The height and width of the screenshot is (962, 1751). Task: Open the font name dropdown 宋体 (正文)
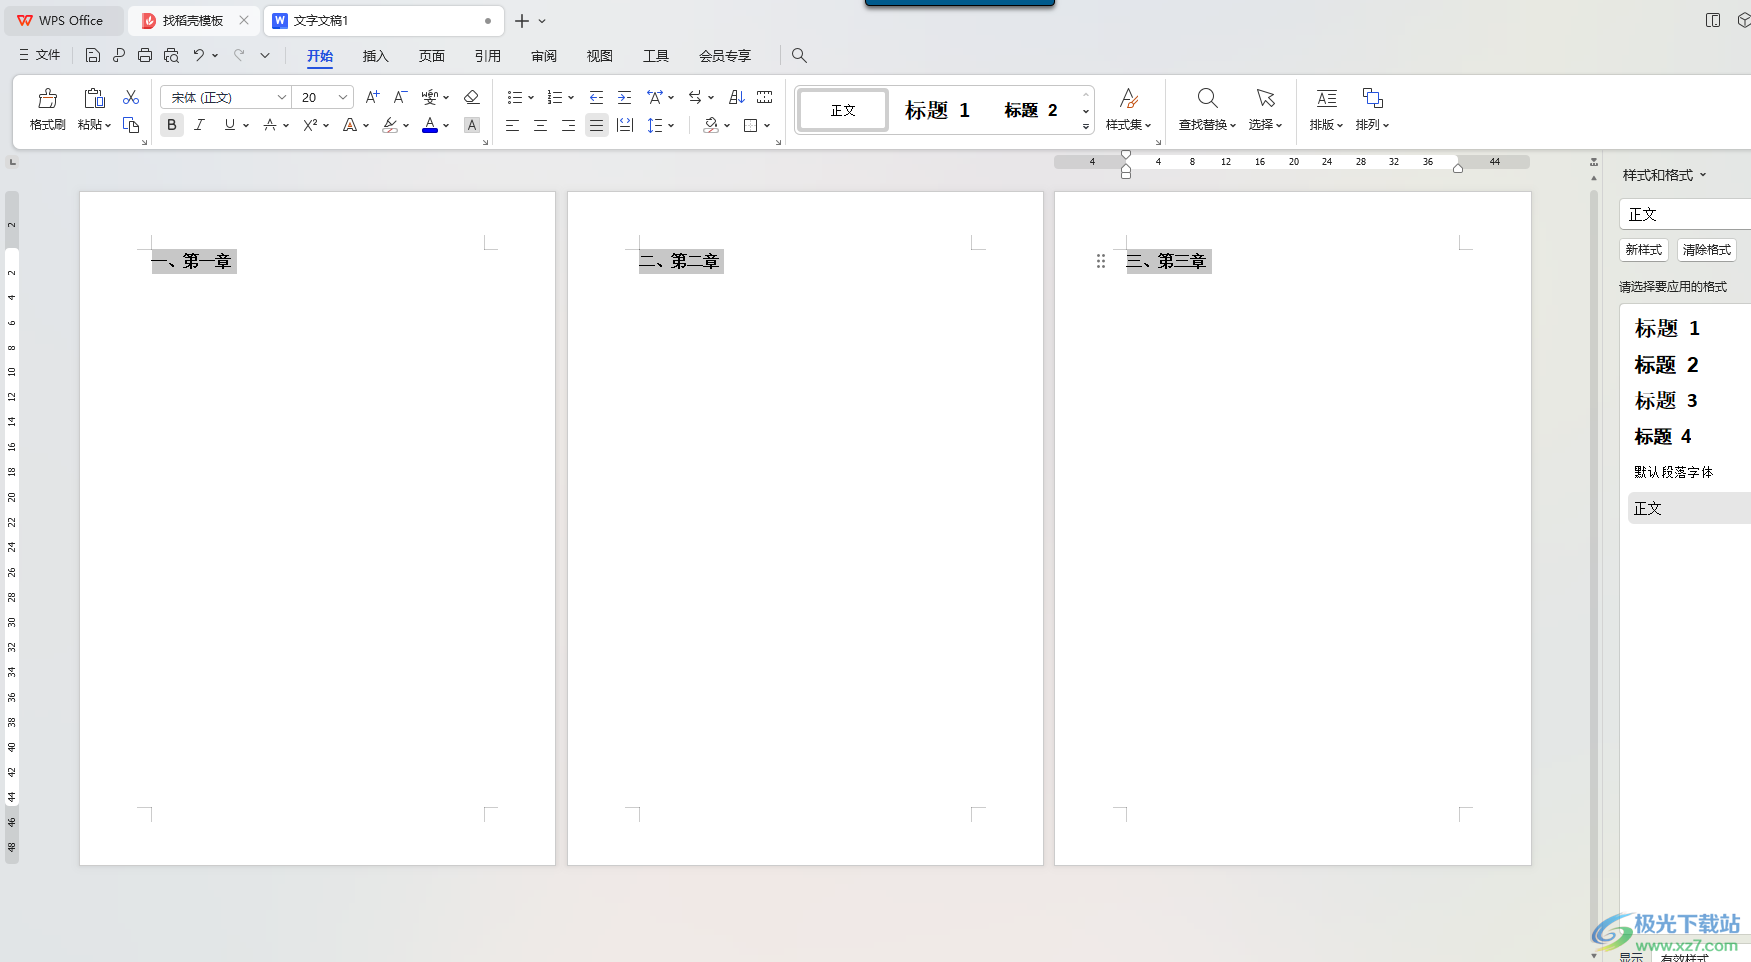281,97
